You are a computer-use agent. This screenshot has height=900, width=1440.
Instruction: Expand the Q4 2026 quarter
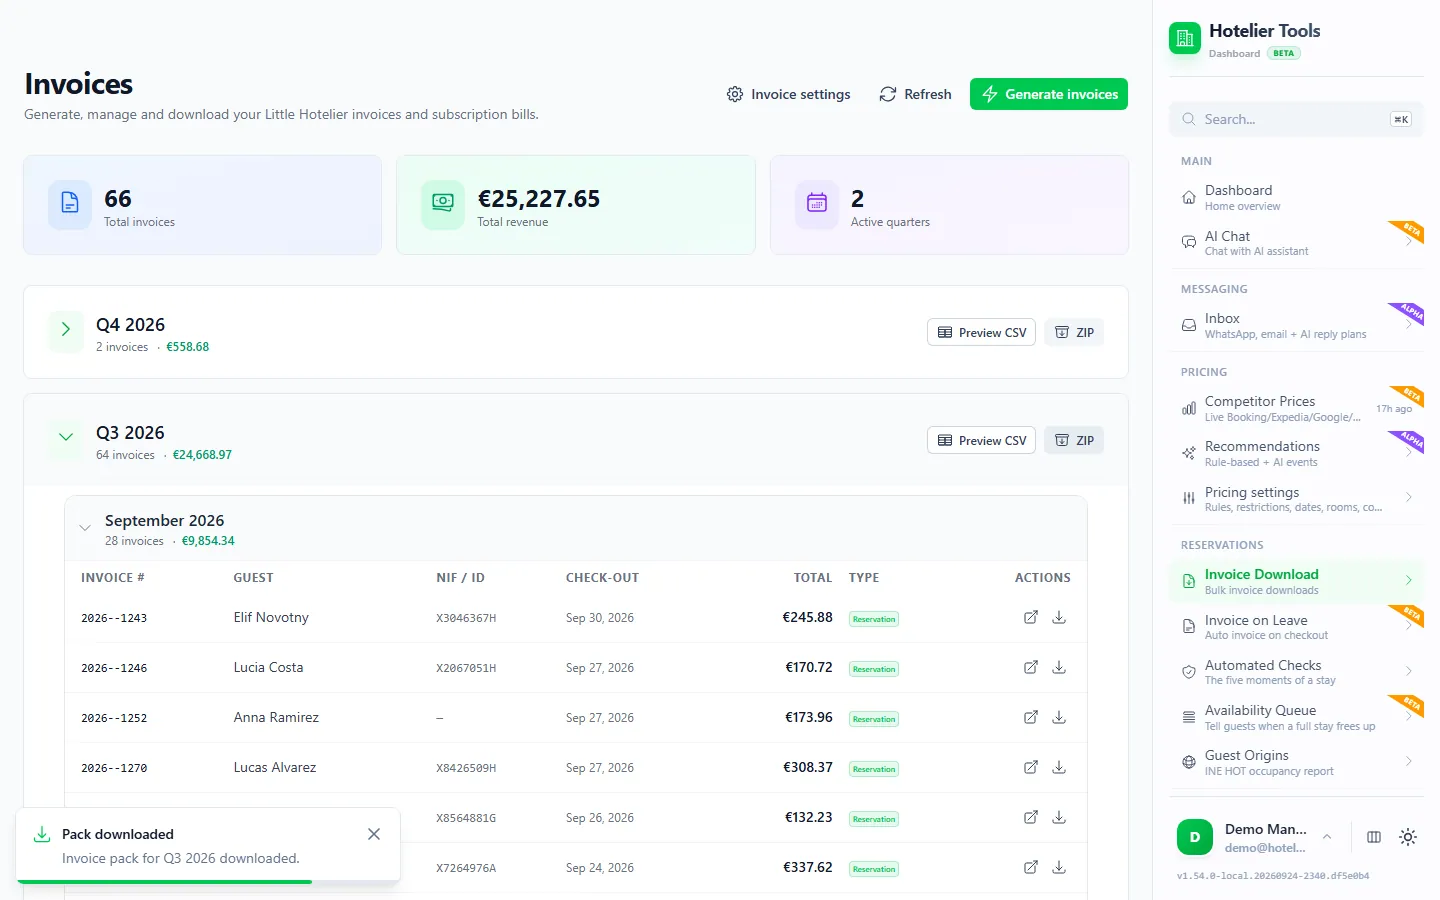pyautogui.click(x=66, y=329)
